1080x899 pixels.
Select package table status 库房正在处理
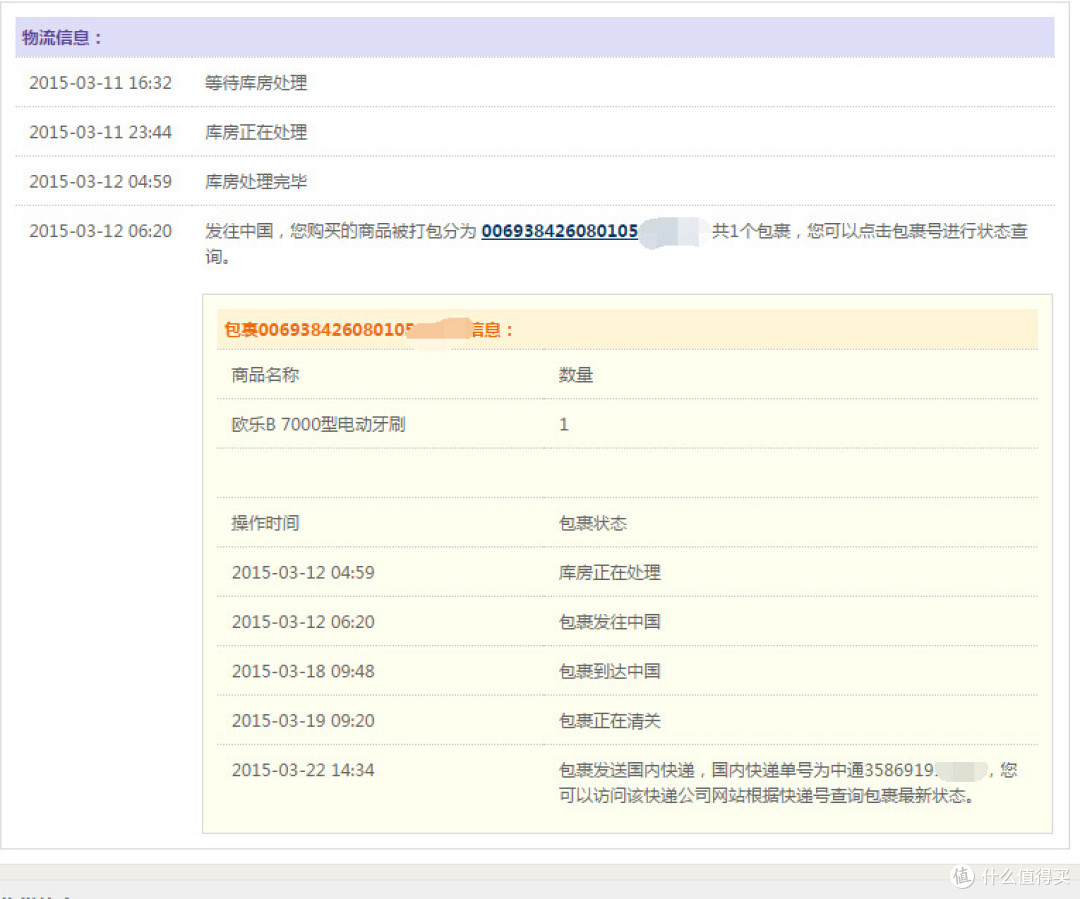coord(610,572)
